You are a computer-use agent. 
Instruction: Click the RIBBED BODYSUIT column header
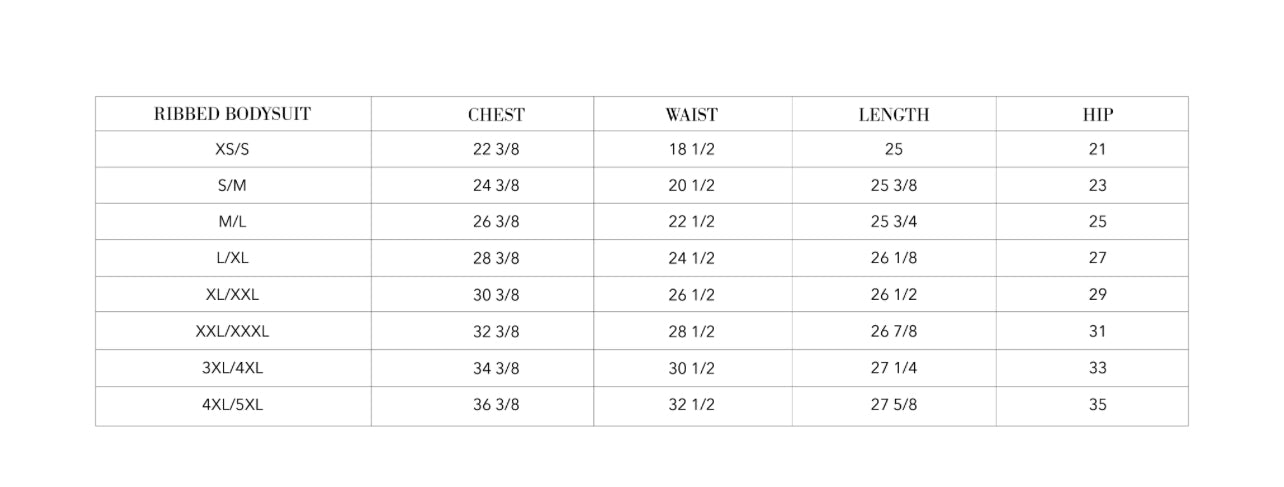232,114
